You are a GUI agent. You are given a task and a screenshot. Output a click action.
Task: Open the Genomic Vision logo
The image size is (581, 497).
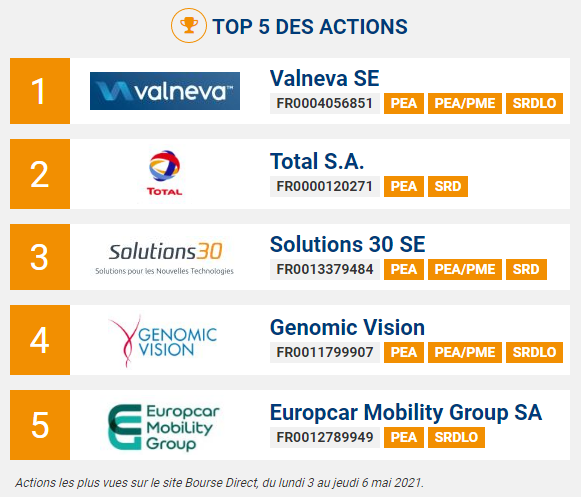coord(163,341)
